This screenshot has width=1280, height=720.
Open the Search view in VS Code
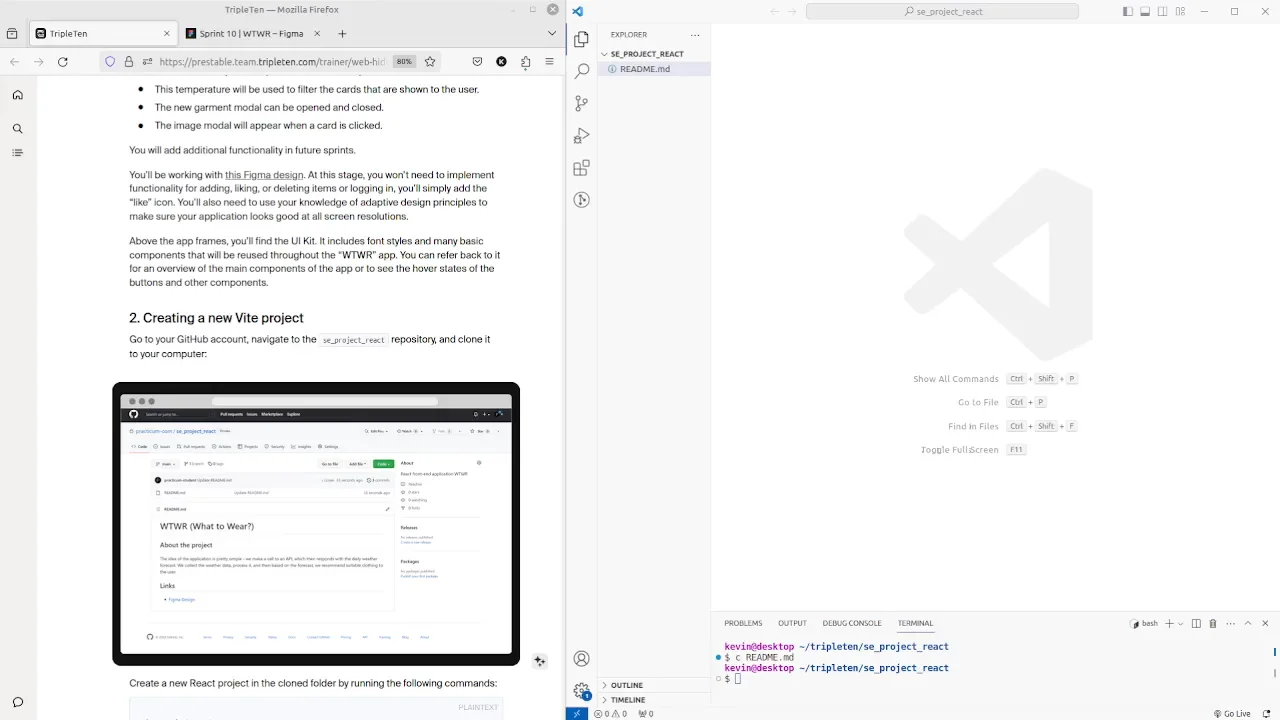(582, 71)
